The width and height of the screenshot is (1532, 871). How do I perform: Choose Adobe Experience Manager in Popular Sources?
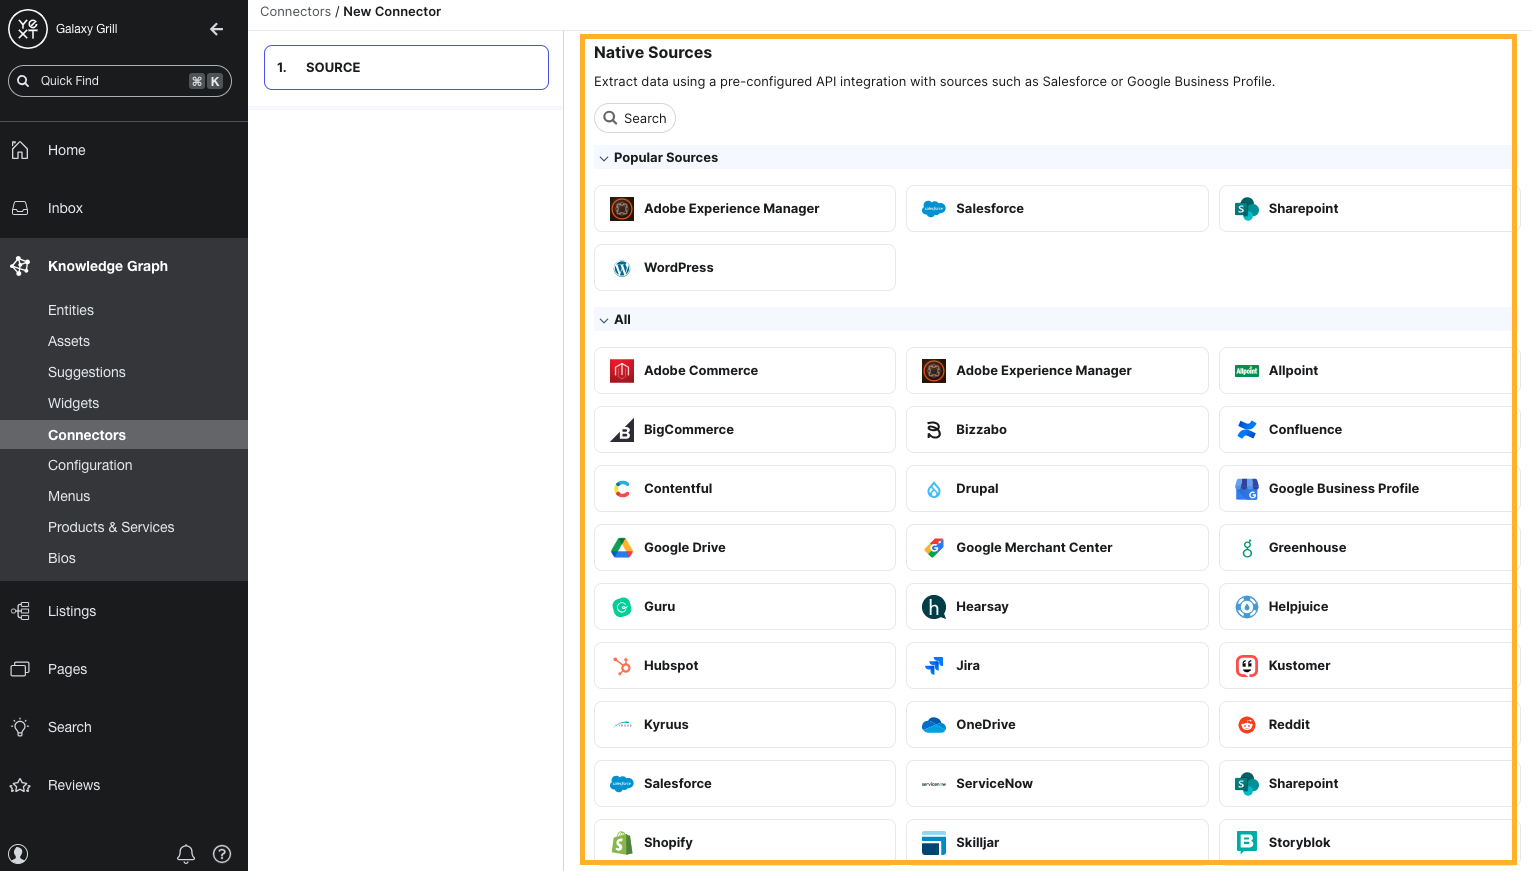[745, 208]
